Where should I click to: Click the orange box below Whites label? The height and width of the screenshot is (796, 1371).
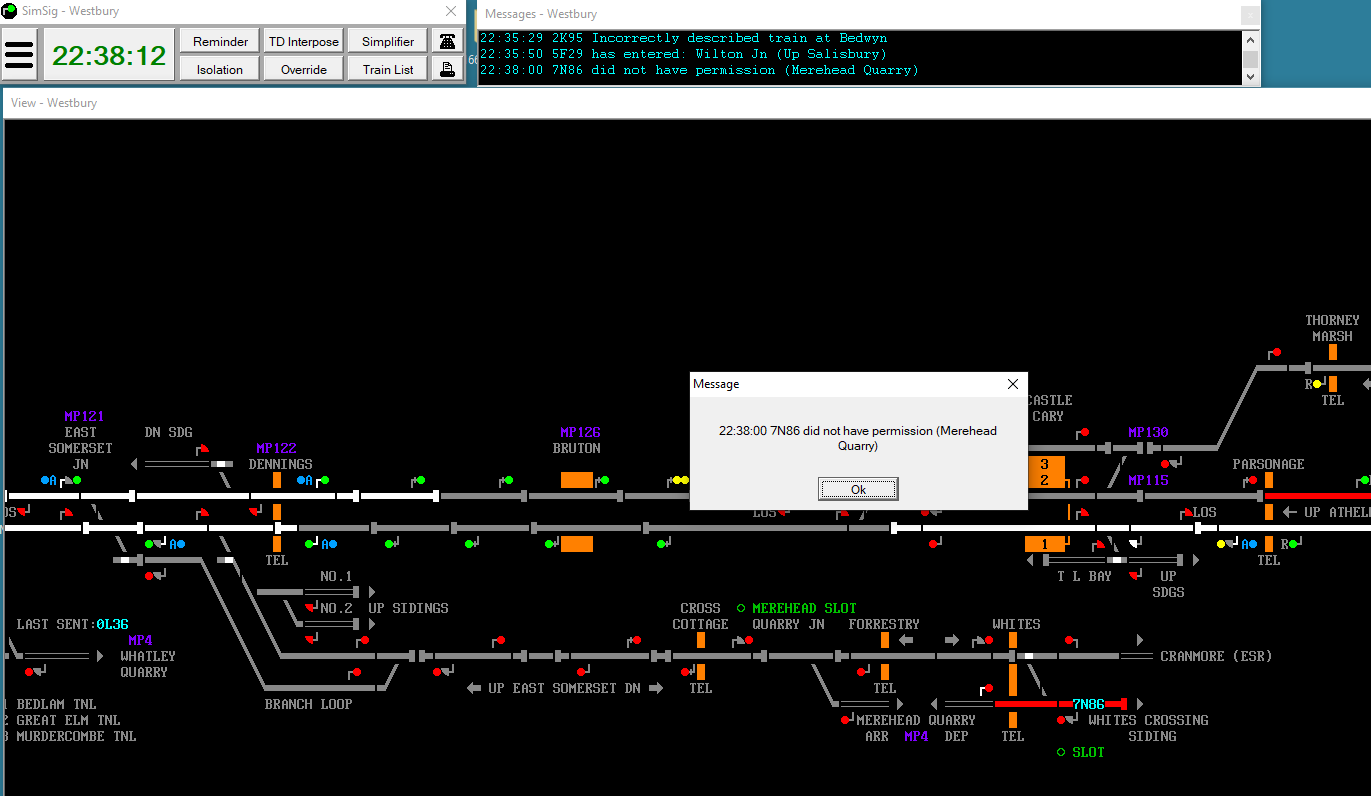(1013, 640)
